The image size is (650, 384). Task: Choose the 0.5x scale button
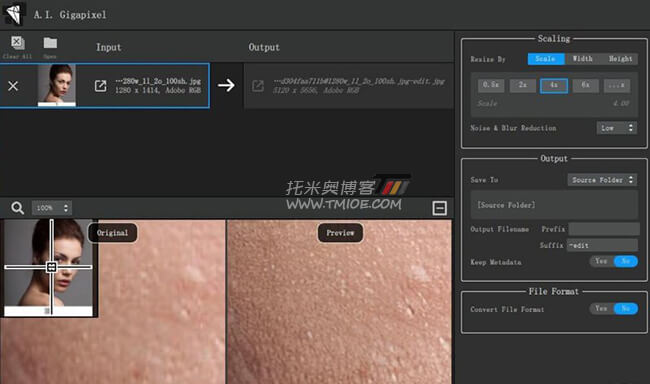491,85
